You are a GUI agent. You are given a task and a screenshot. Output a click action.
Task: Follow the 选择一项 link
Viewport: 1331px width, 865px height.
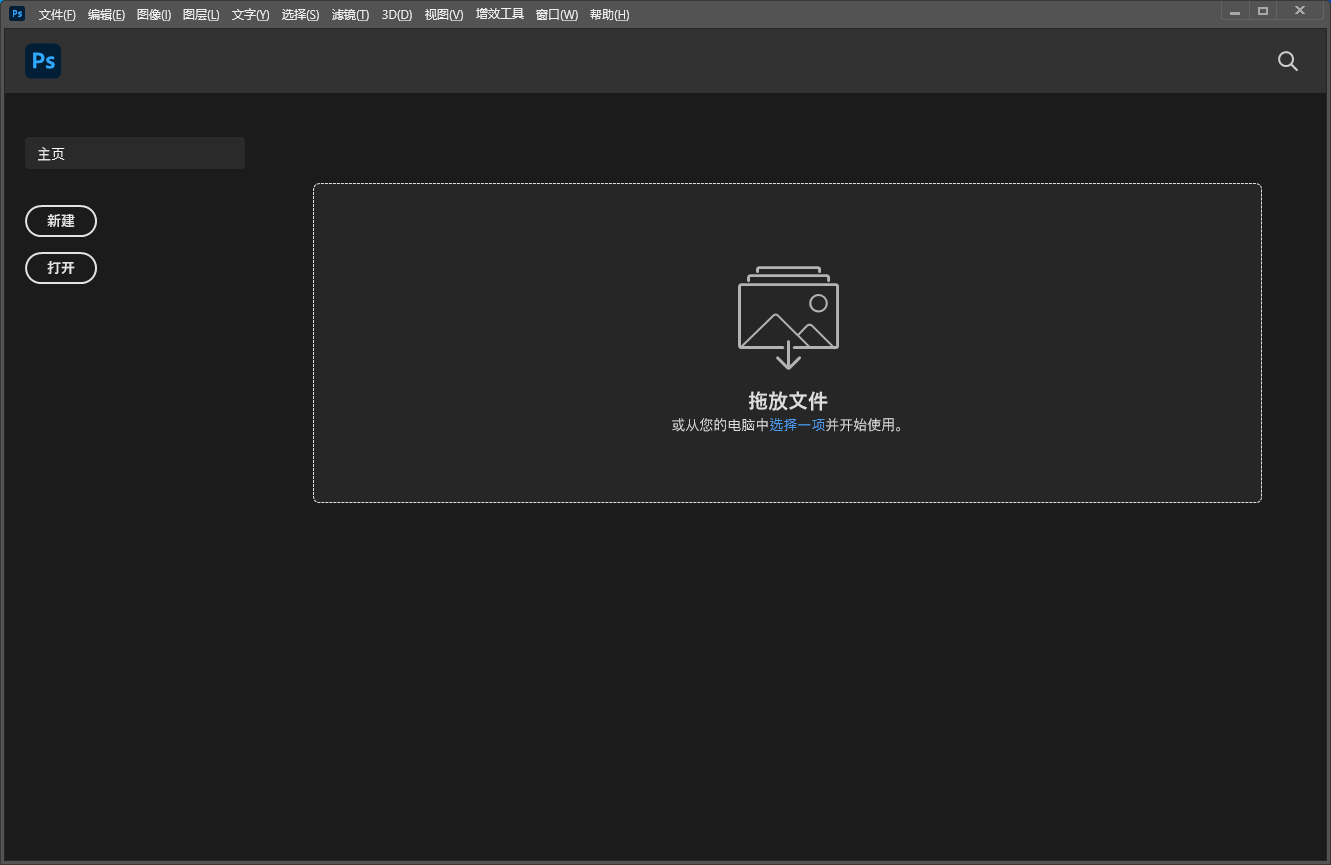(797, 425)
